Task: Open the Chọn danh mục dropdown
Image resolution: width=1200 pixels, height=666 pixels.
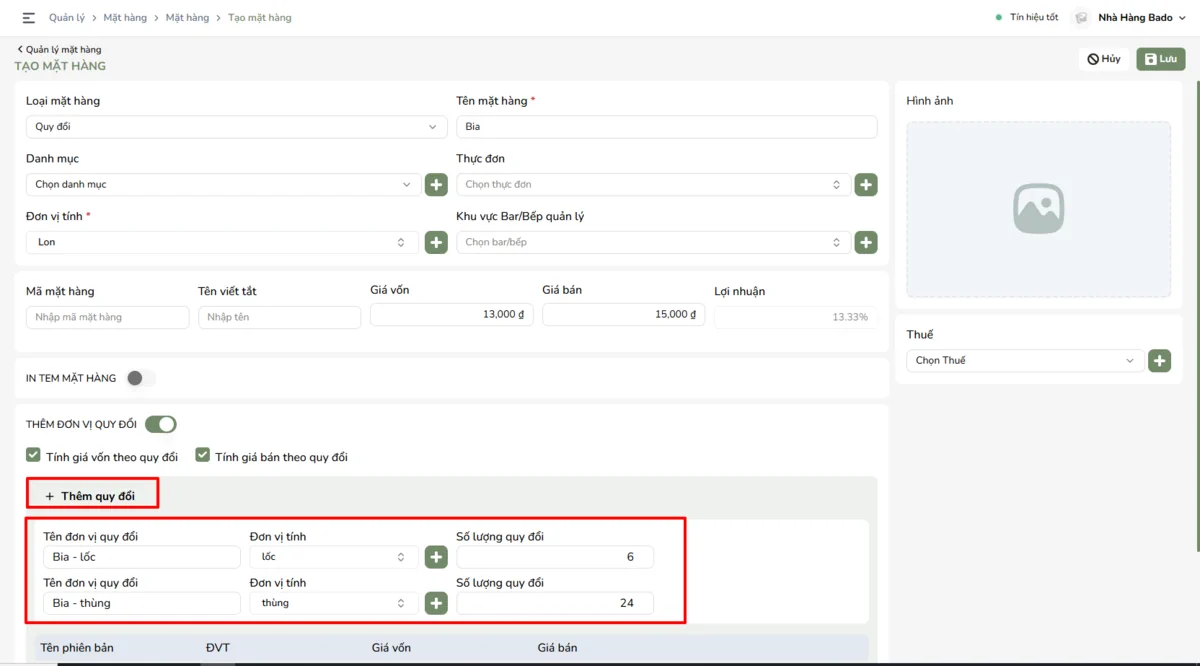Action: click(223, 185)
